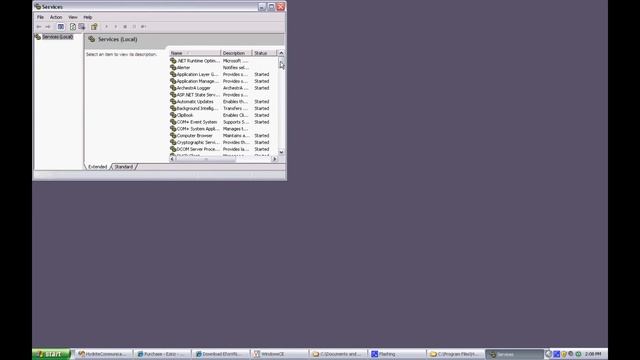Click the horizontal scroll right arrow
The height and width of the screenshot is (360, 640).
tap(274, 159)
